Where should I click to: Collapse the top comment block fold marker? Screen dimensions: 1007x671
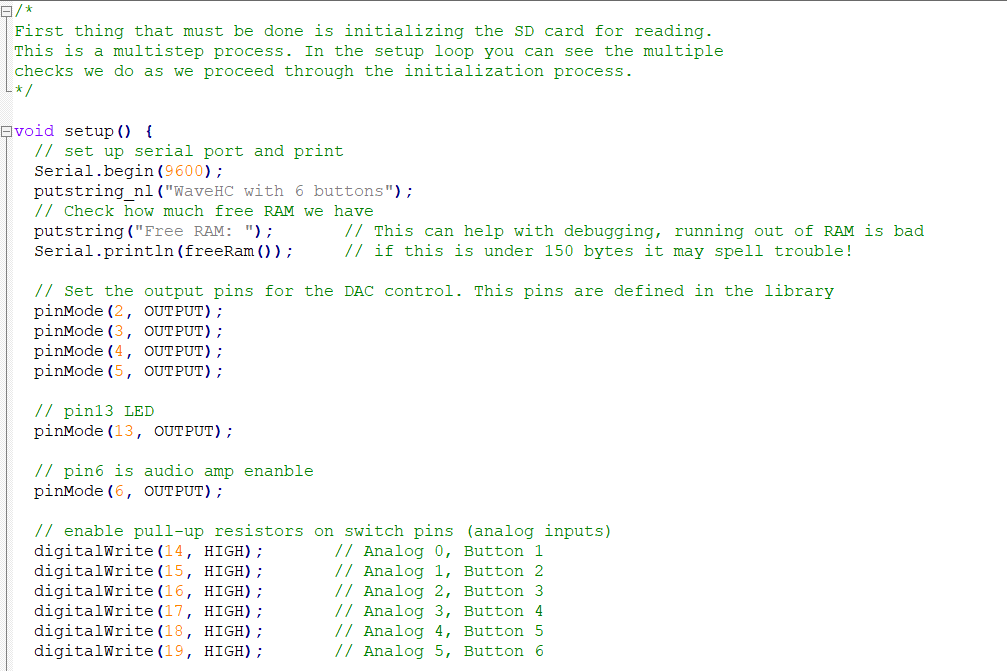point(6,10)
